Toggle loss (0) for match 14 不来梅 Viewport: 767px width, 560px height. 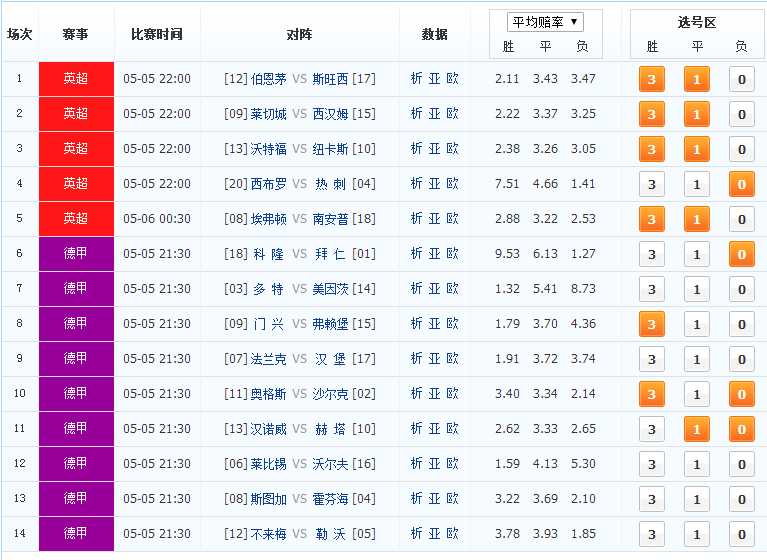[x=742, y=534]
